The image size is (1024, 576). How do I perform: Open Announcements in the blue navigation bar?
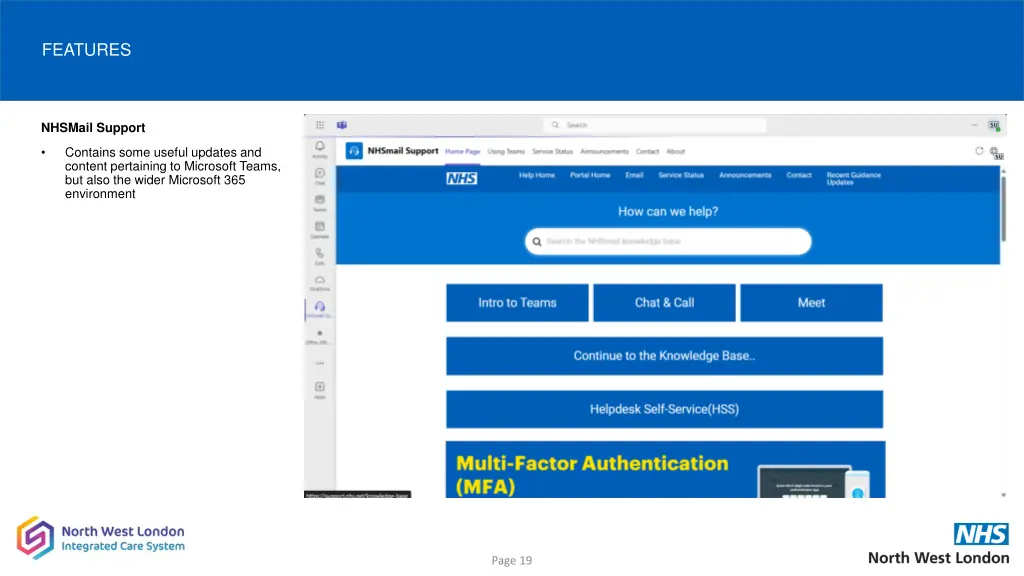click(x=745, y=175)
